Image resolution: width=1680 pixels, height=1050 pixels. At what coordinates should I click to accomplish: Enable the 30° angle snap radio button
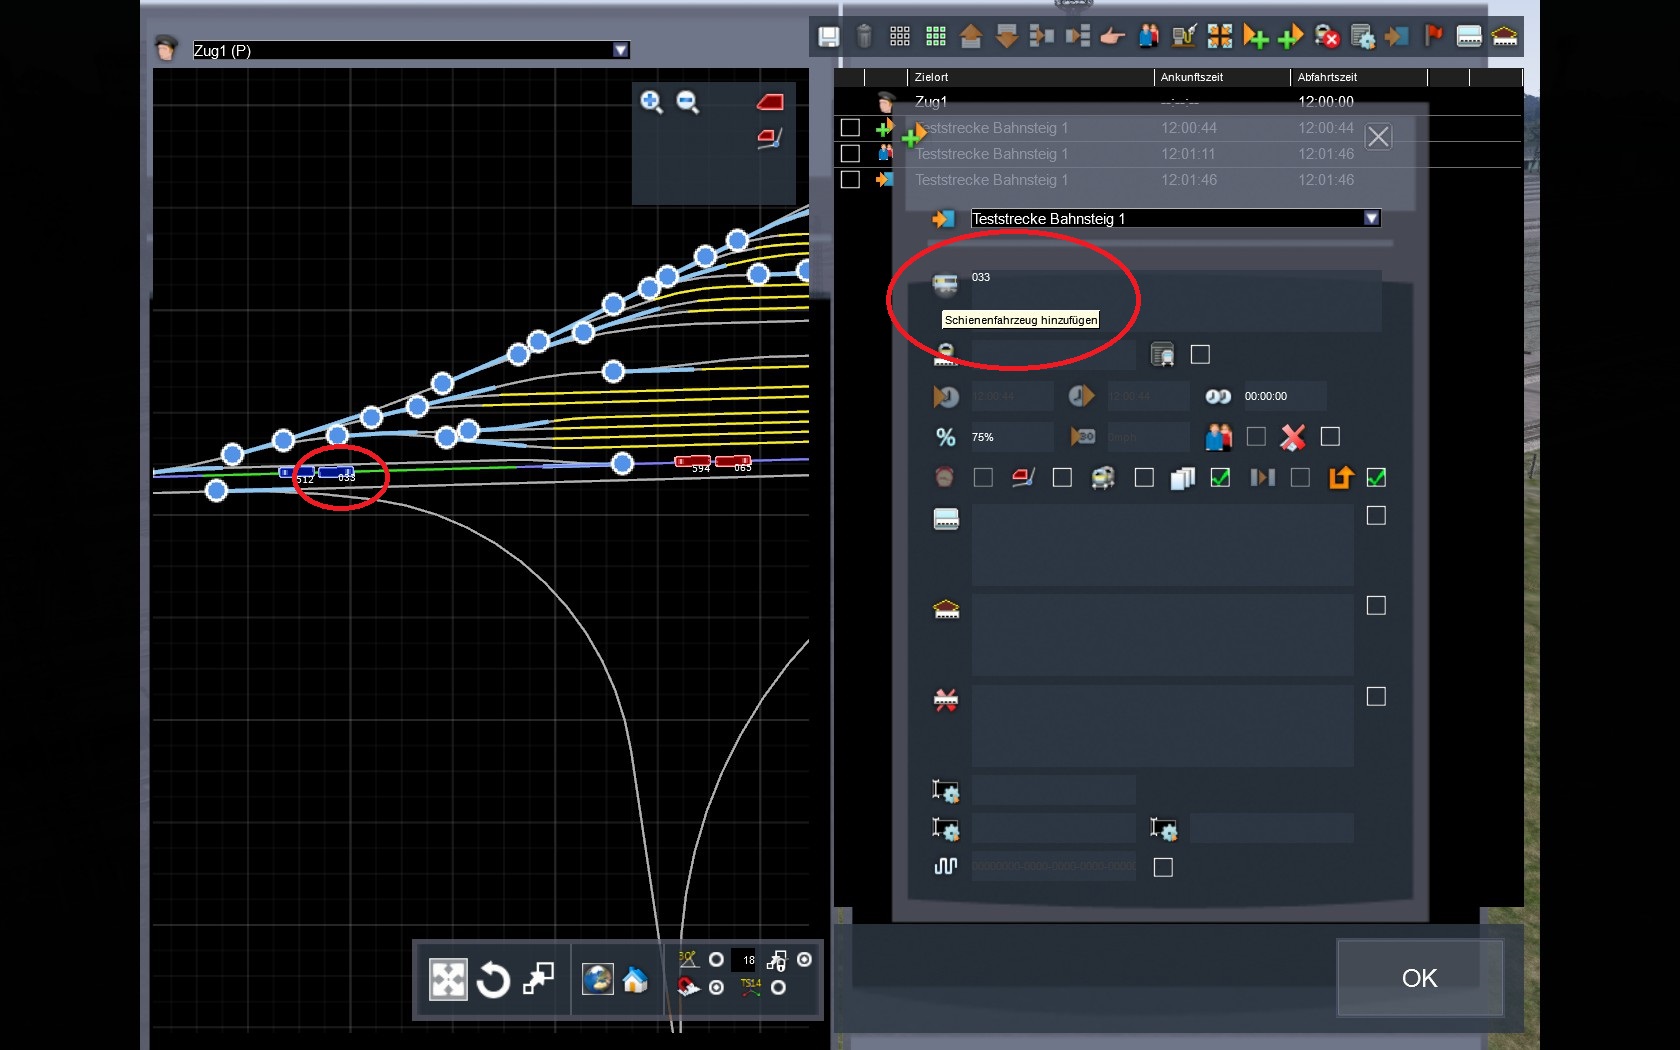(x=716, y=960)
